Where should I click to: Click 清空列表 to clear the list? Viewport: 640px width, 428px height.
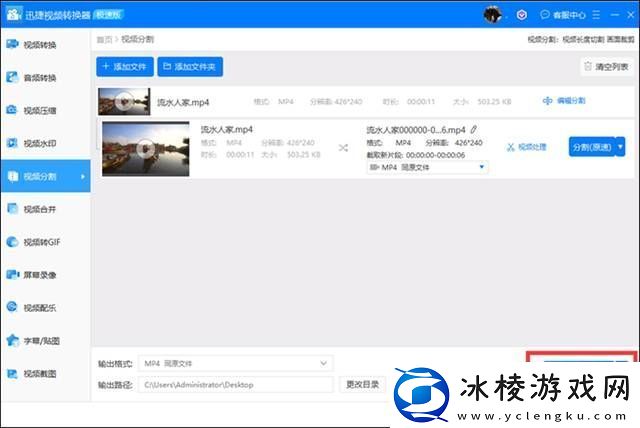pyautogui.click(x=607, y=67)
